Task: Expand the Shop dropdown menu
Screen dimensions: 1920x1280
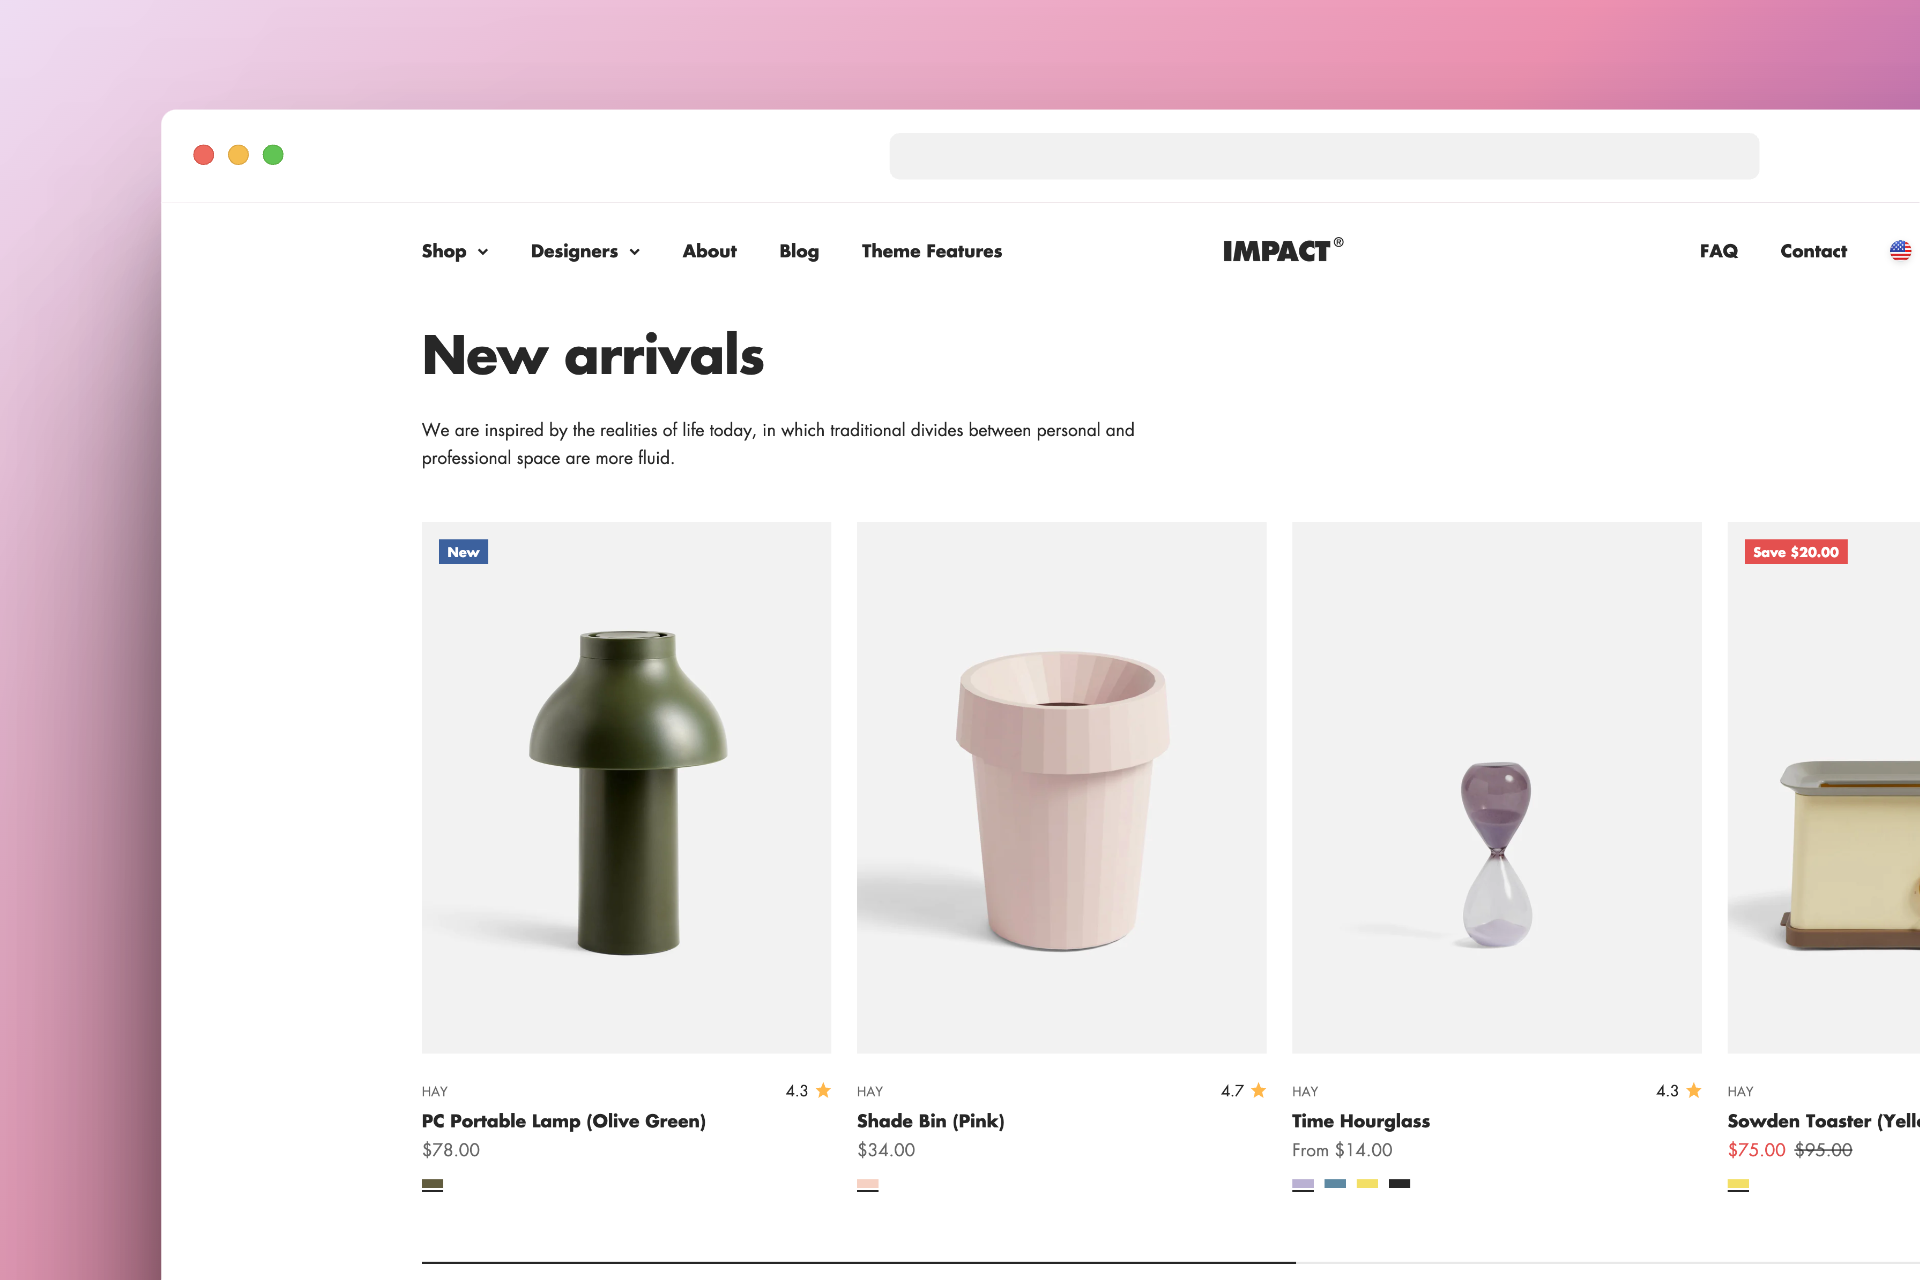Action: (455, 251)
